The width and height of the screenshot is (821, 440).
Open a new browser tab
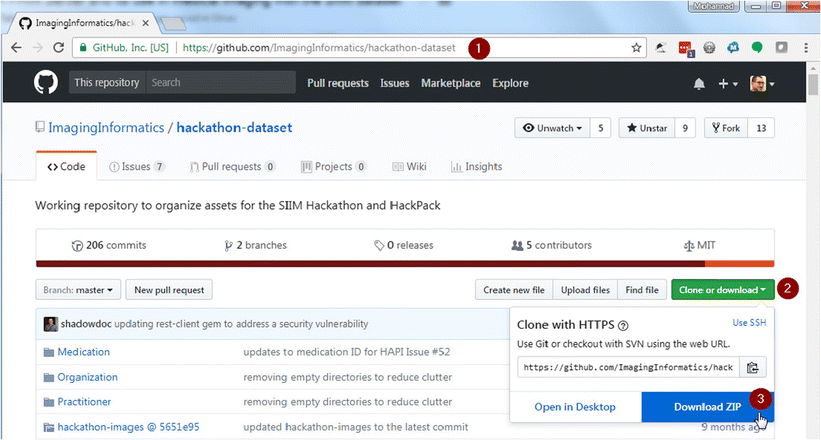[x=173, y=24]
